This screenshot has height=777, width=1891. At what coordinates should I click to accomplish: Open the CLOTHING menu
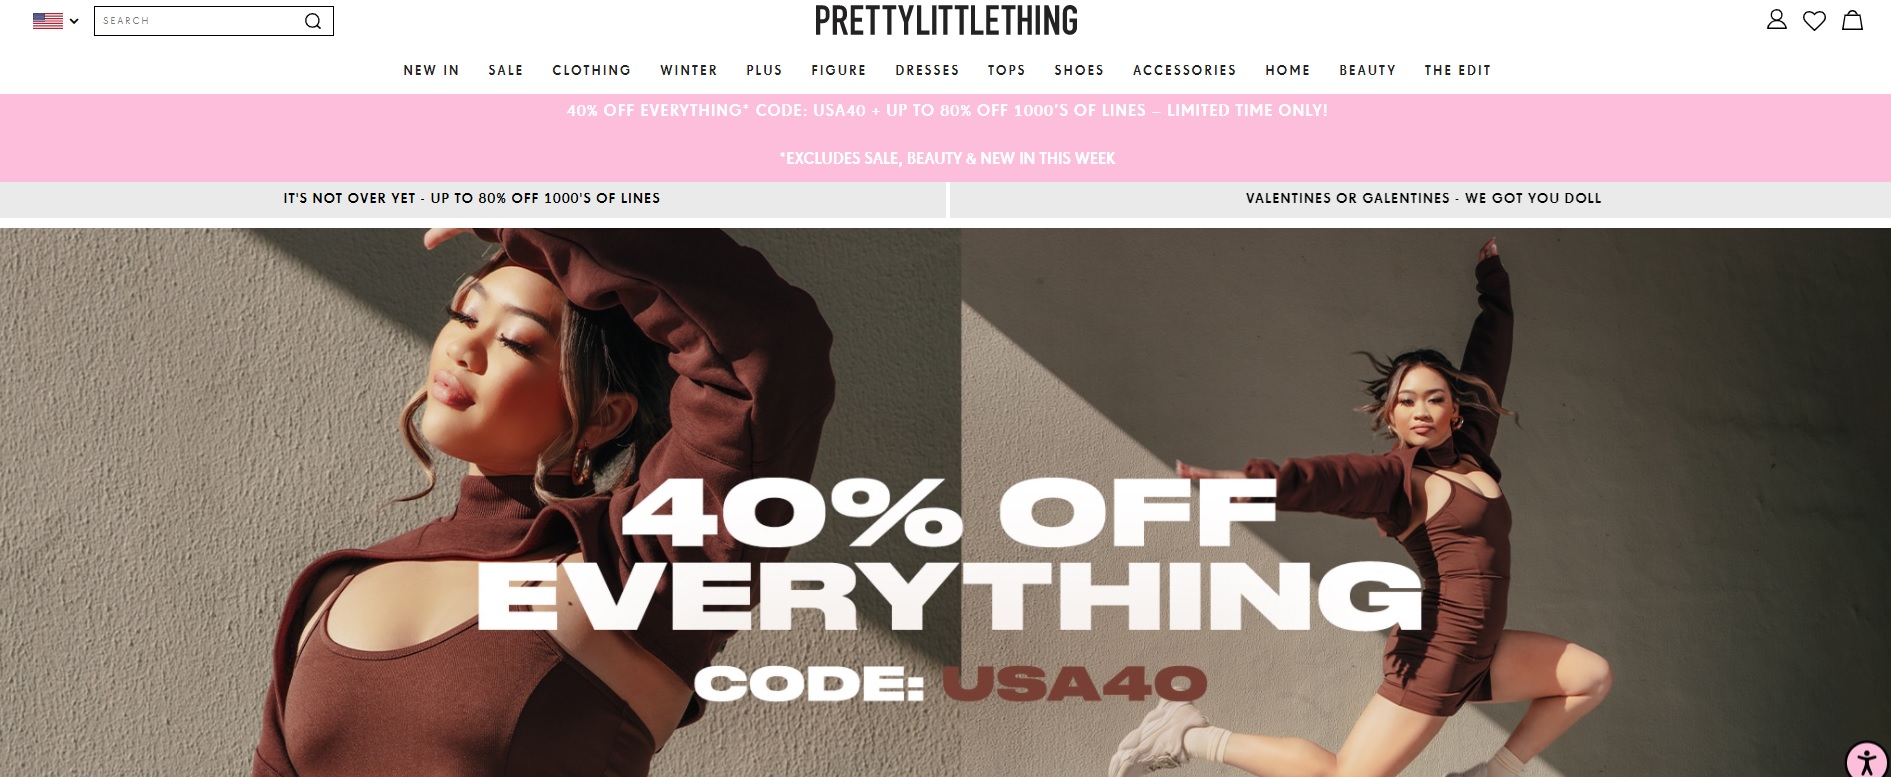[x=592, y=70]
